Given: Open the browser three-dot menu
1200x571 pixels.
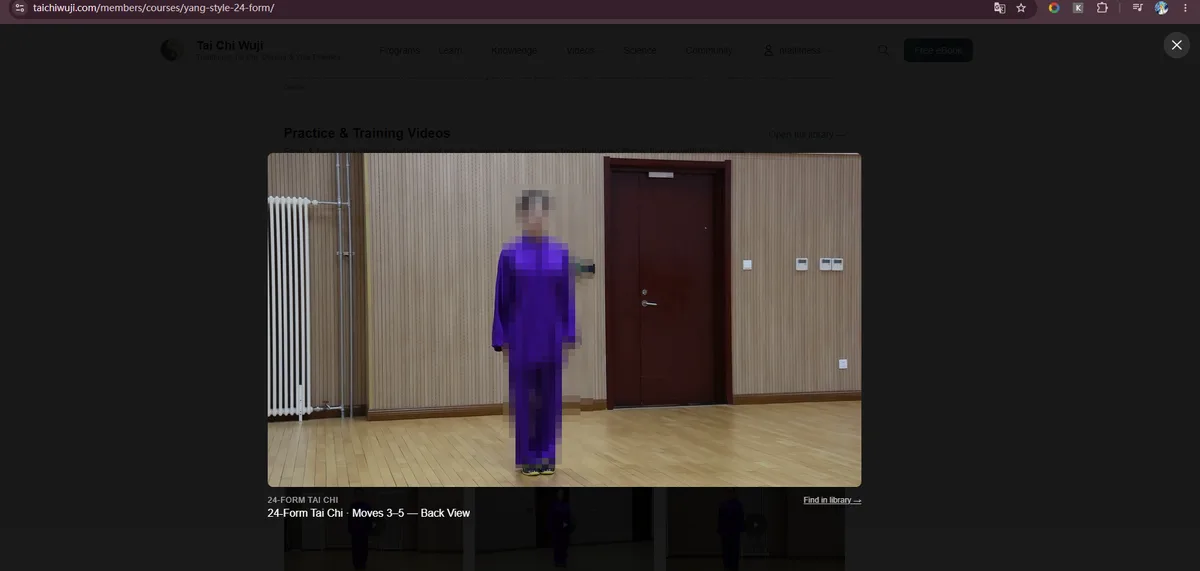Looking at the screenshot, I should pyautogui.click(x=1185, y=7).
